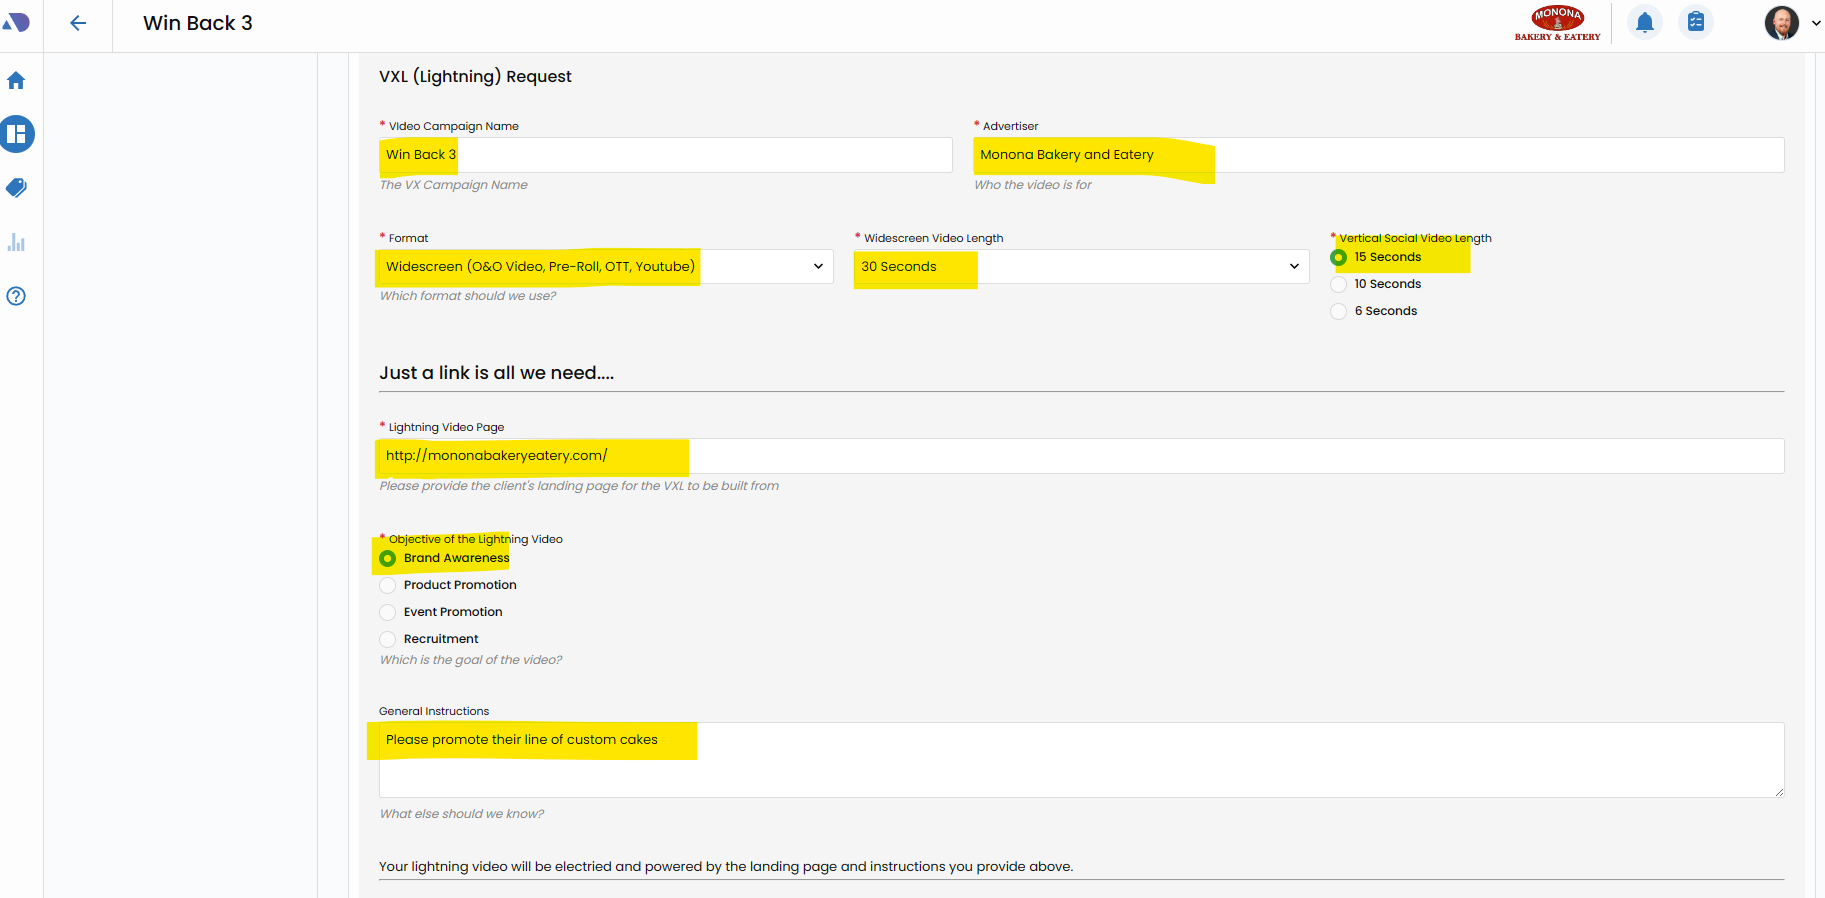1825x898 pixels.
Task: Expand the Format dropdown
Action: [x=605, y=267]
